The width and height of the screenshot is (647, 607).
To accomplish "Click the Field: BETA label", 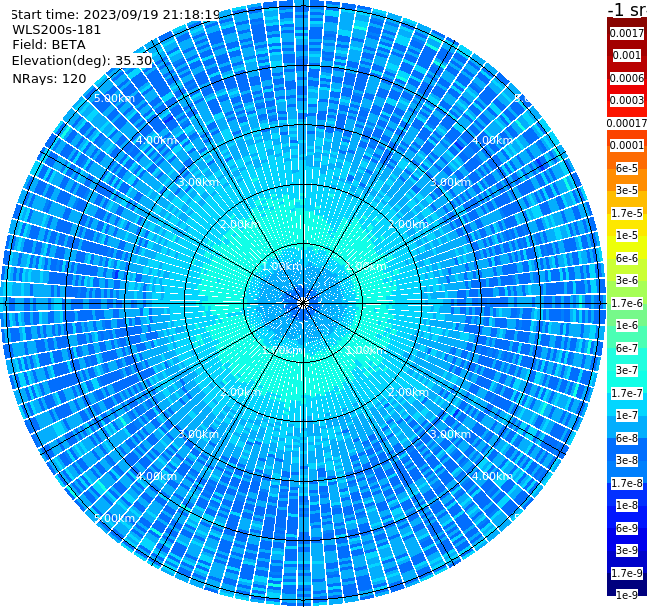I will tap(49, 45).
